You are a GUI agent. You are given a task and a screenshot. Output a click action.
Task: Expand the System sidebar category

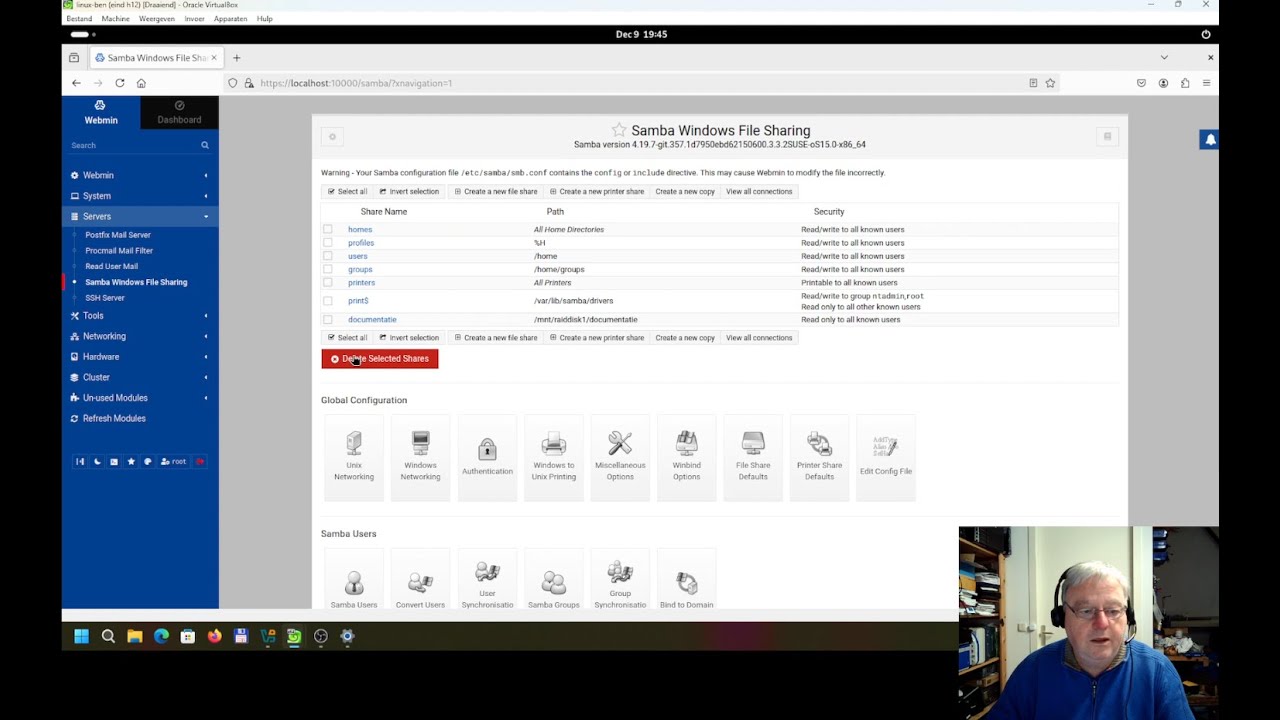pos(140,196)
